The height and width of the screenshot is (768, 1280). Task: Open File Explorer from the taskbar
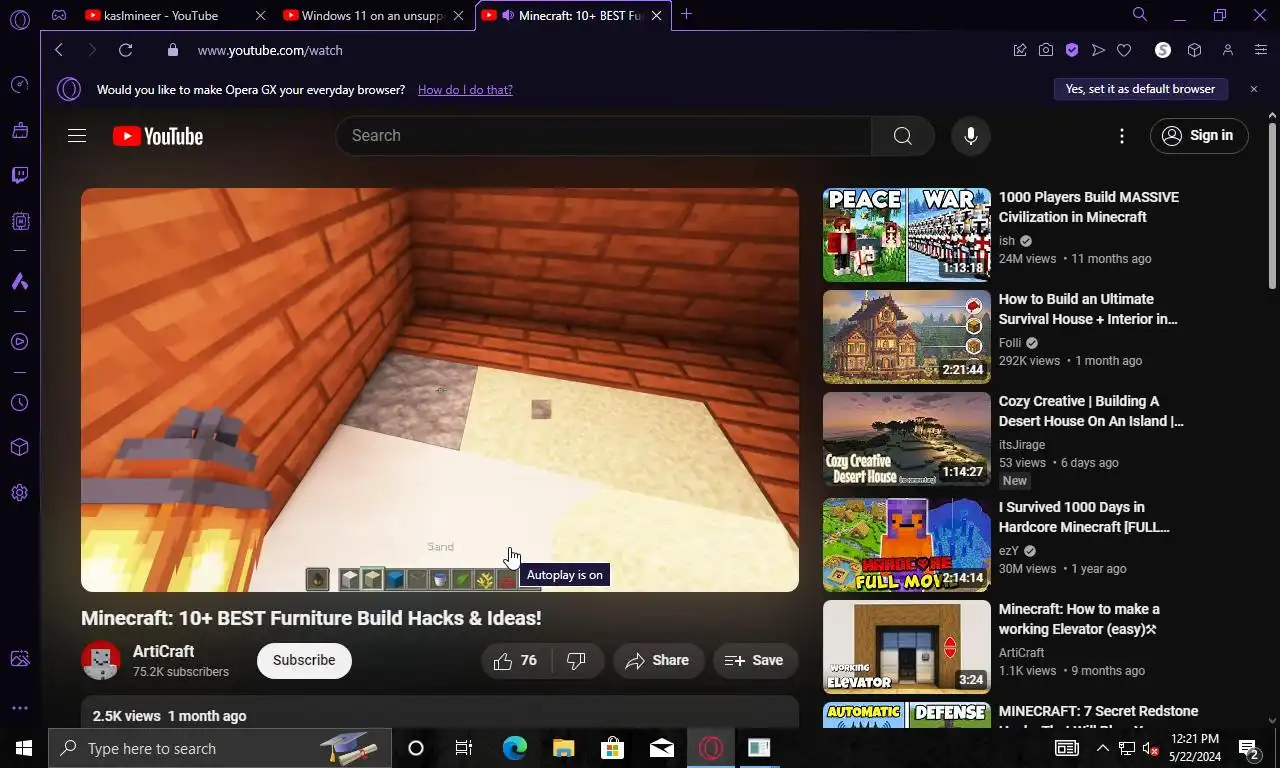point(564,748)
